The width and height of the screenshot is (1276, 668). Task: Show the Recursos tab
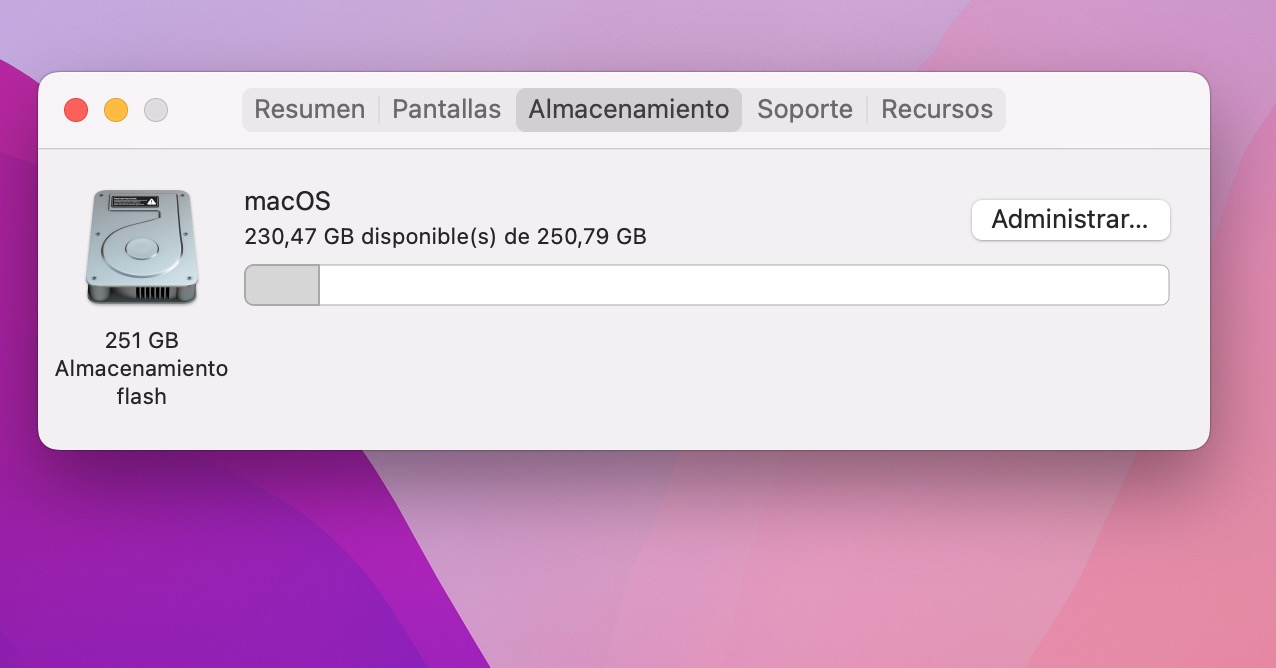click(937, 110)
